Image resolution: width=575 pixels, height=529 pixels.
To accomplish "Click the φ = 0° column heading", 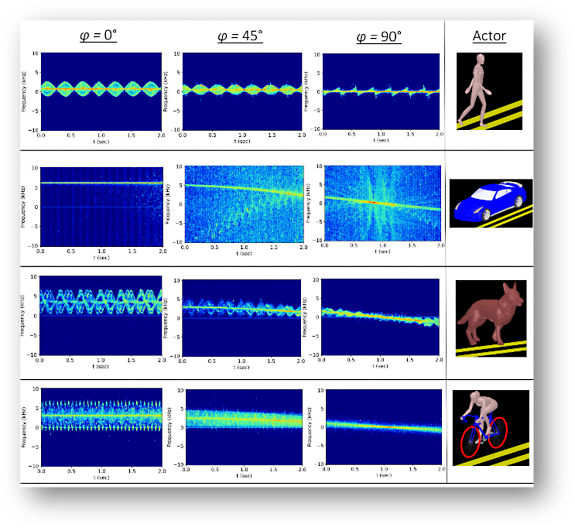I will pos(98,36).
